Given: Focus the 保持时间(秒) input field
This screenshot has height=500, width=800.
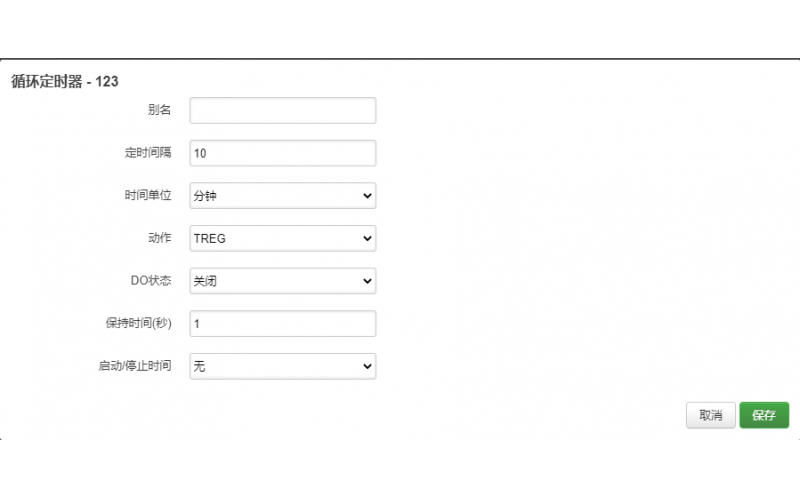Looking at the screenshot, I should 282,324.
